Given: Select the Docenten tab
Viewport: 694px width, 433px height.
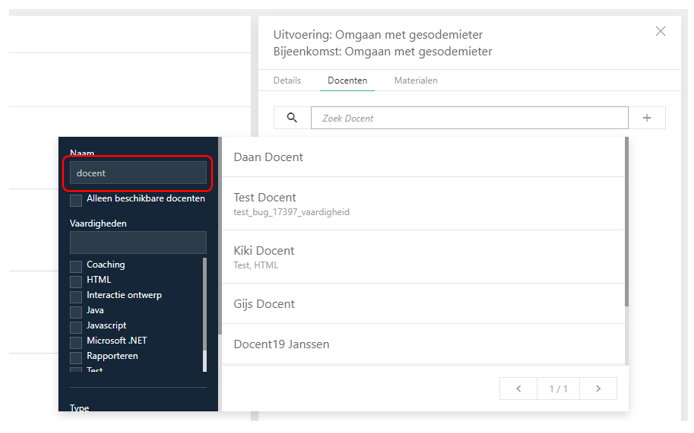Looking at the screenshot, I should point(347,80).
